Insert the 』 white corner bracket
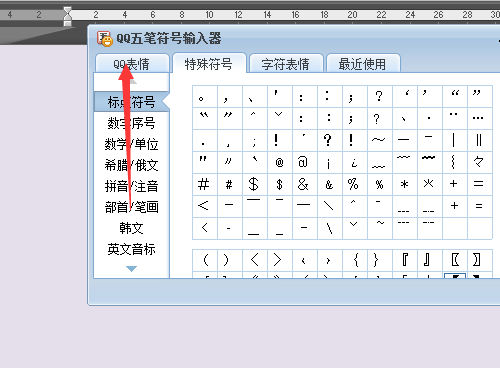Viewport: 500px width, 368px height. click(x=430, y=260)
